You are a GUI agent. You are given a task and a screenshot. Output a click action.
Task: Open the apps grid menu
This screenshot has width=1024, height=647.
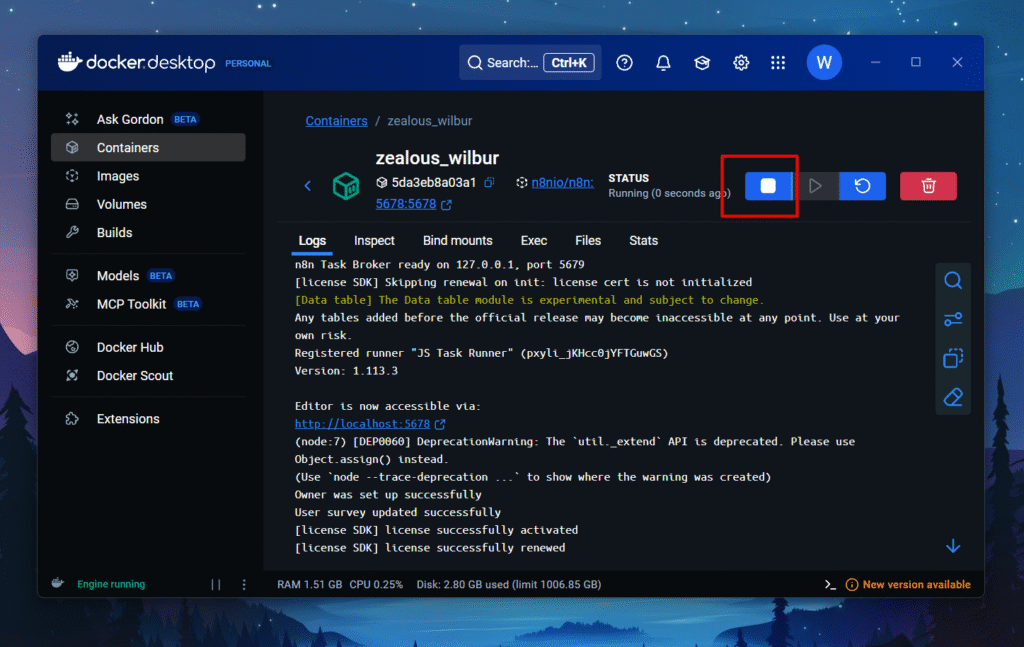778,63
